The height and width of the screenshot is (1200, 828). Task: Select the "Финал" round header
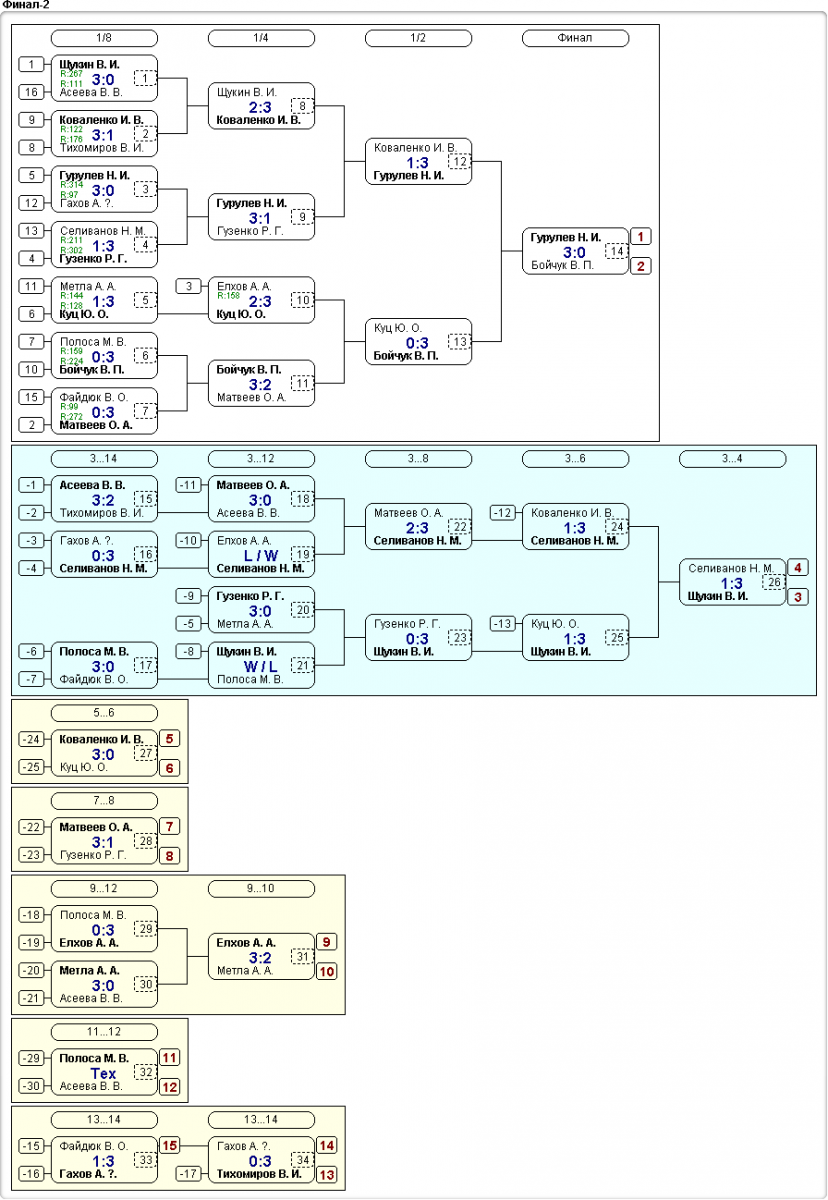[575, 38]
